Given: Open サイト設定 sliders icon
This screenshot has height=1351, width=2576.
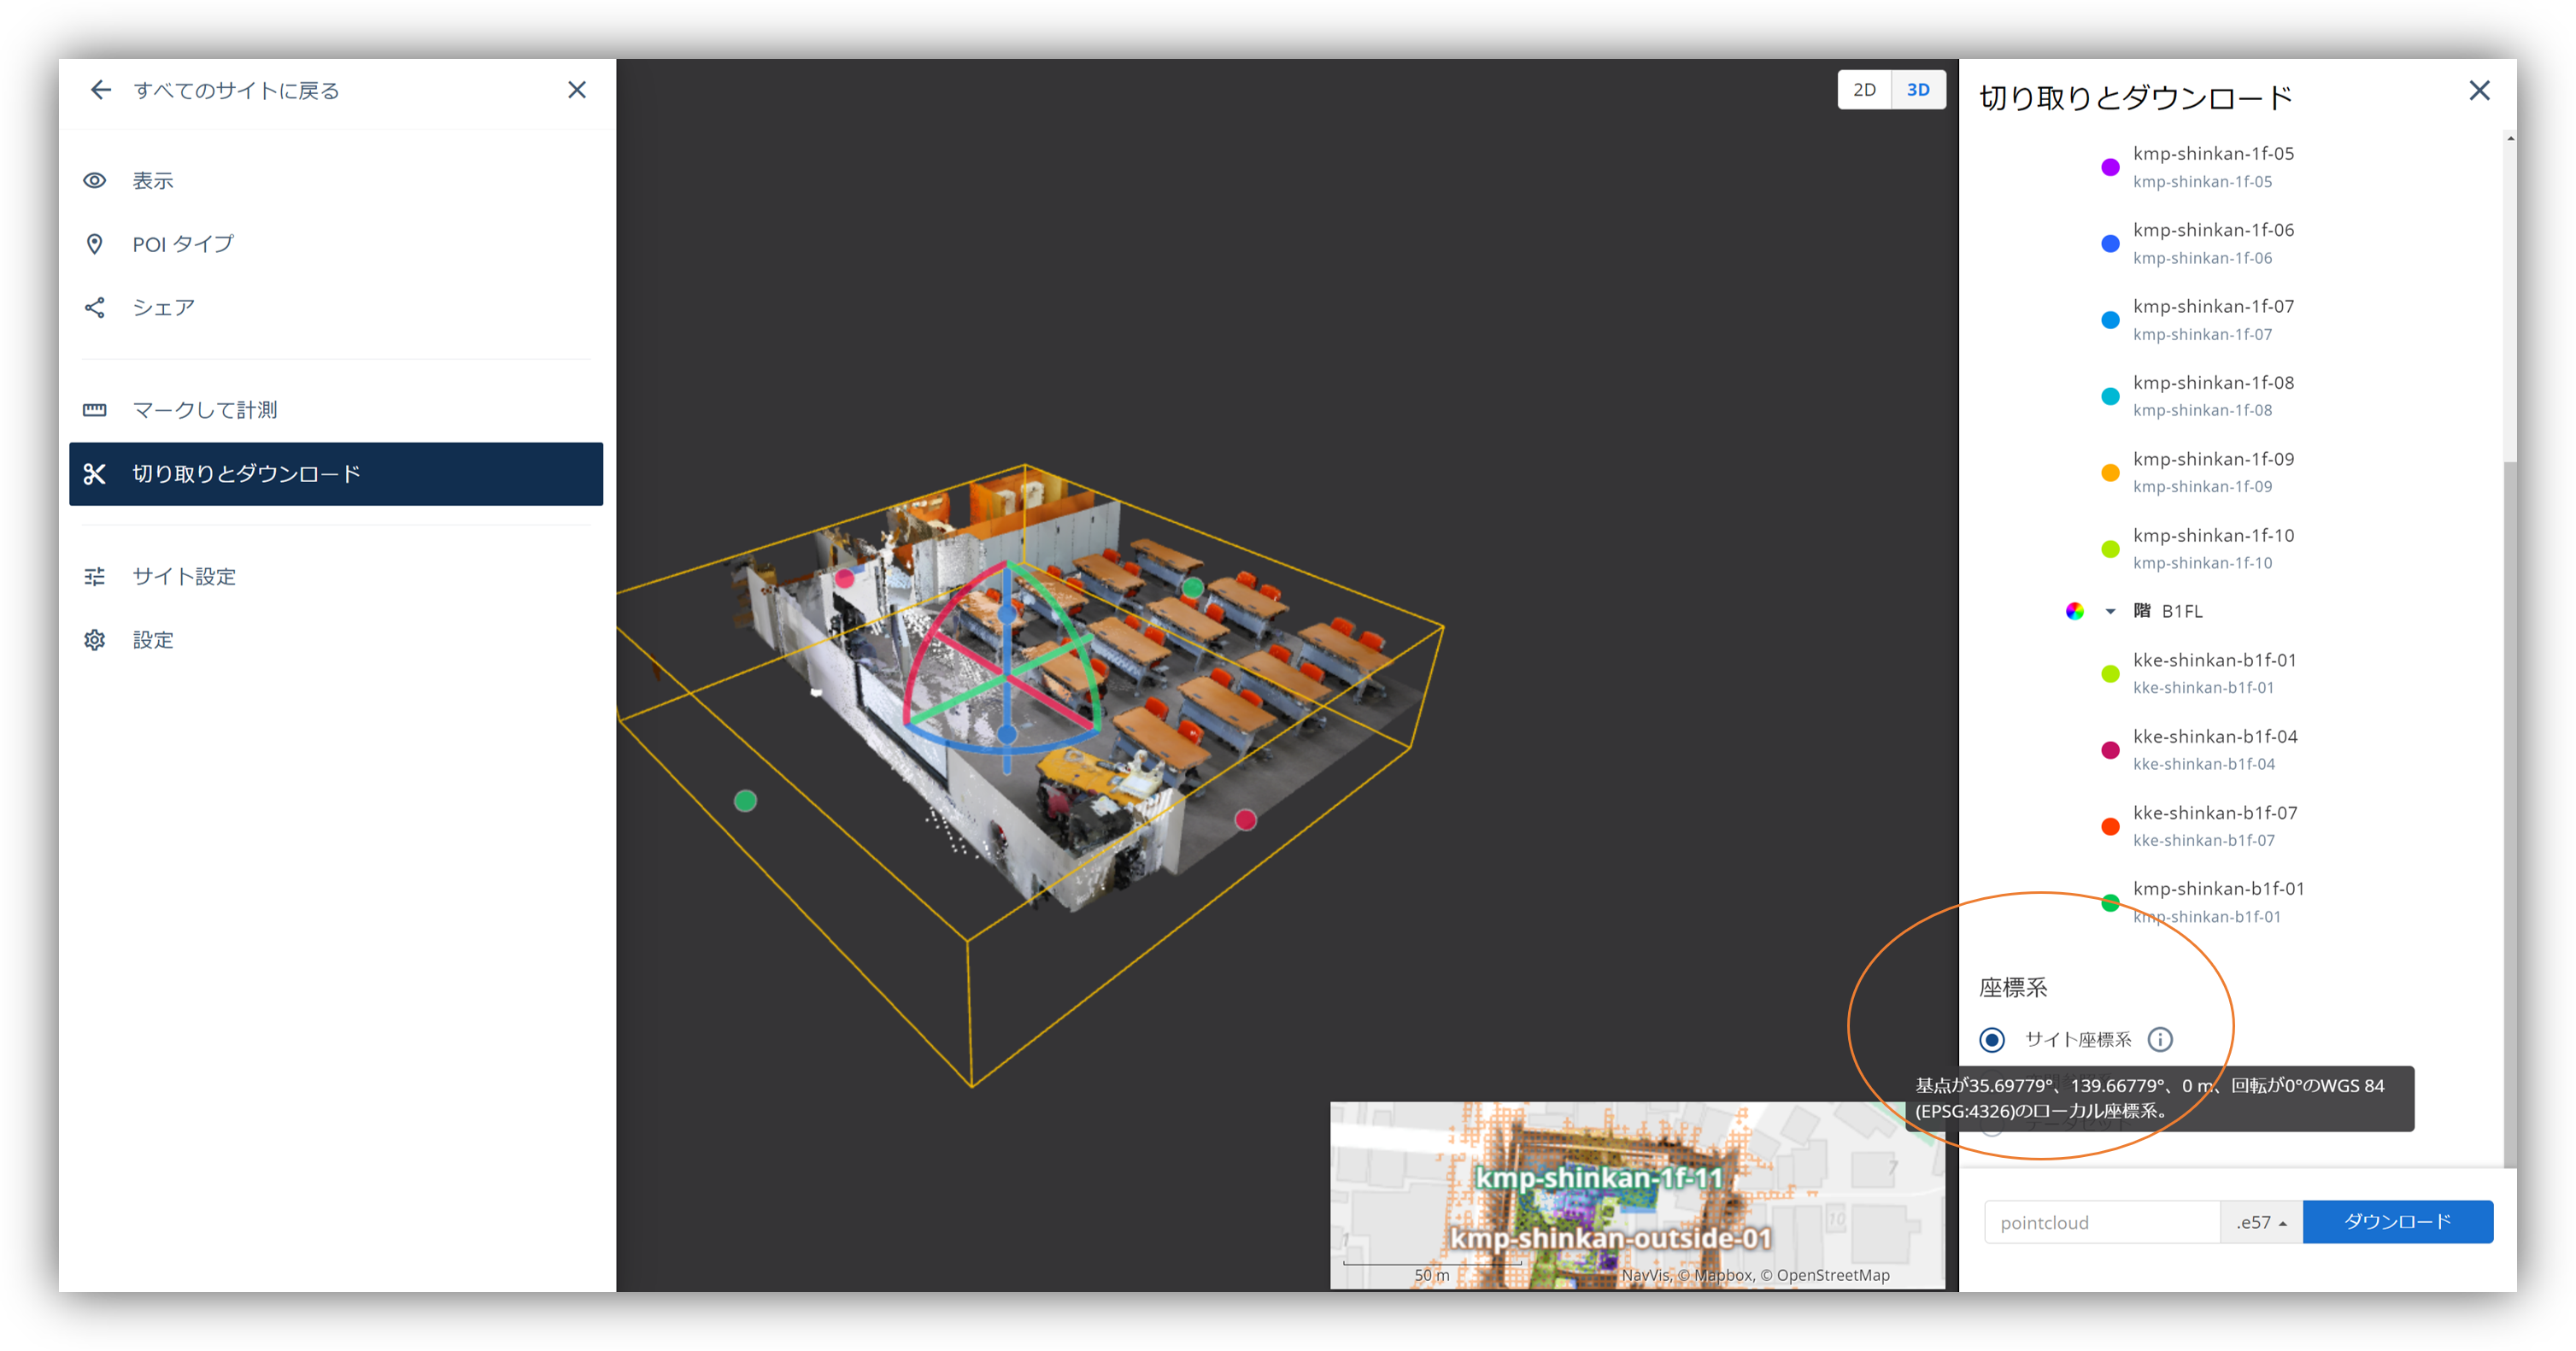Looking at the screenshot, I should [x=95, y=577].
